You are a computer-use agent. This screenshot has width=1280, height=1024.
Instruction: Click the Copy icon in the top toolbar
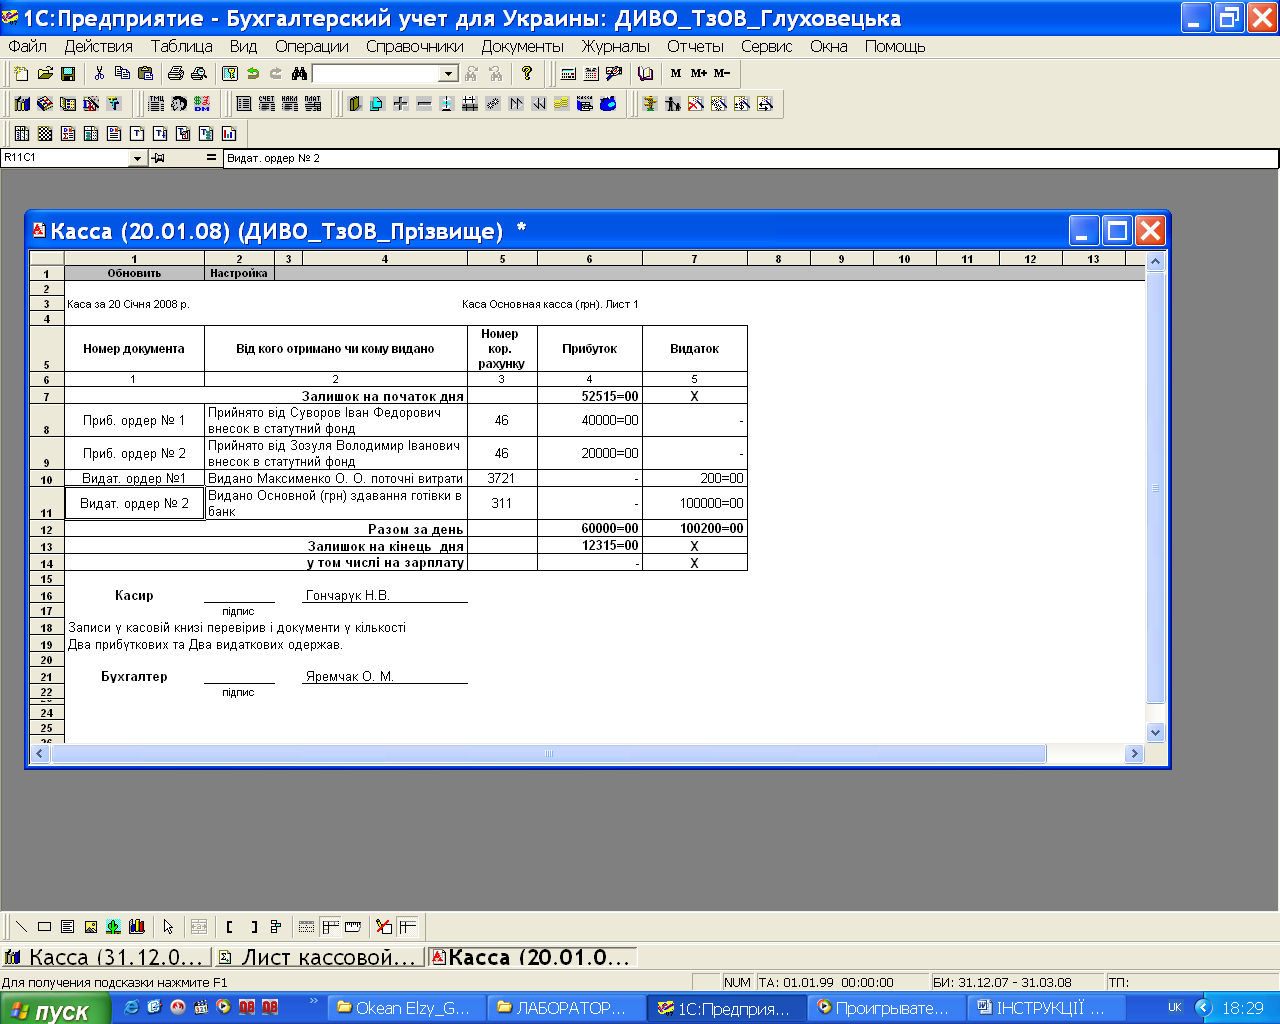point(122,74)
